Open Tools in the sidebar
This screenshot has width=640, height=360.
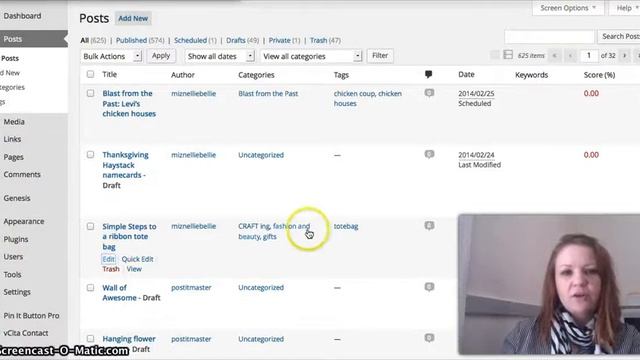tap(12, 275)
